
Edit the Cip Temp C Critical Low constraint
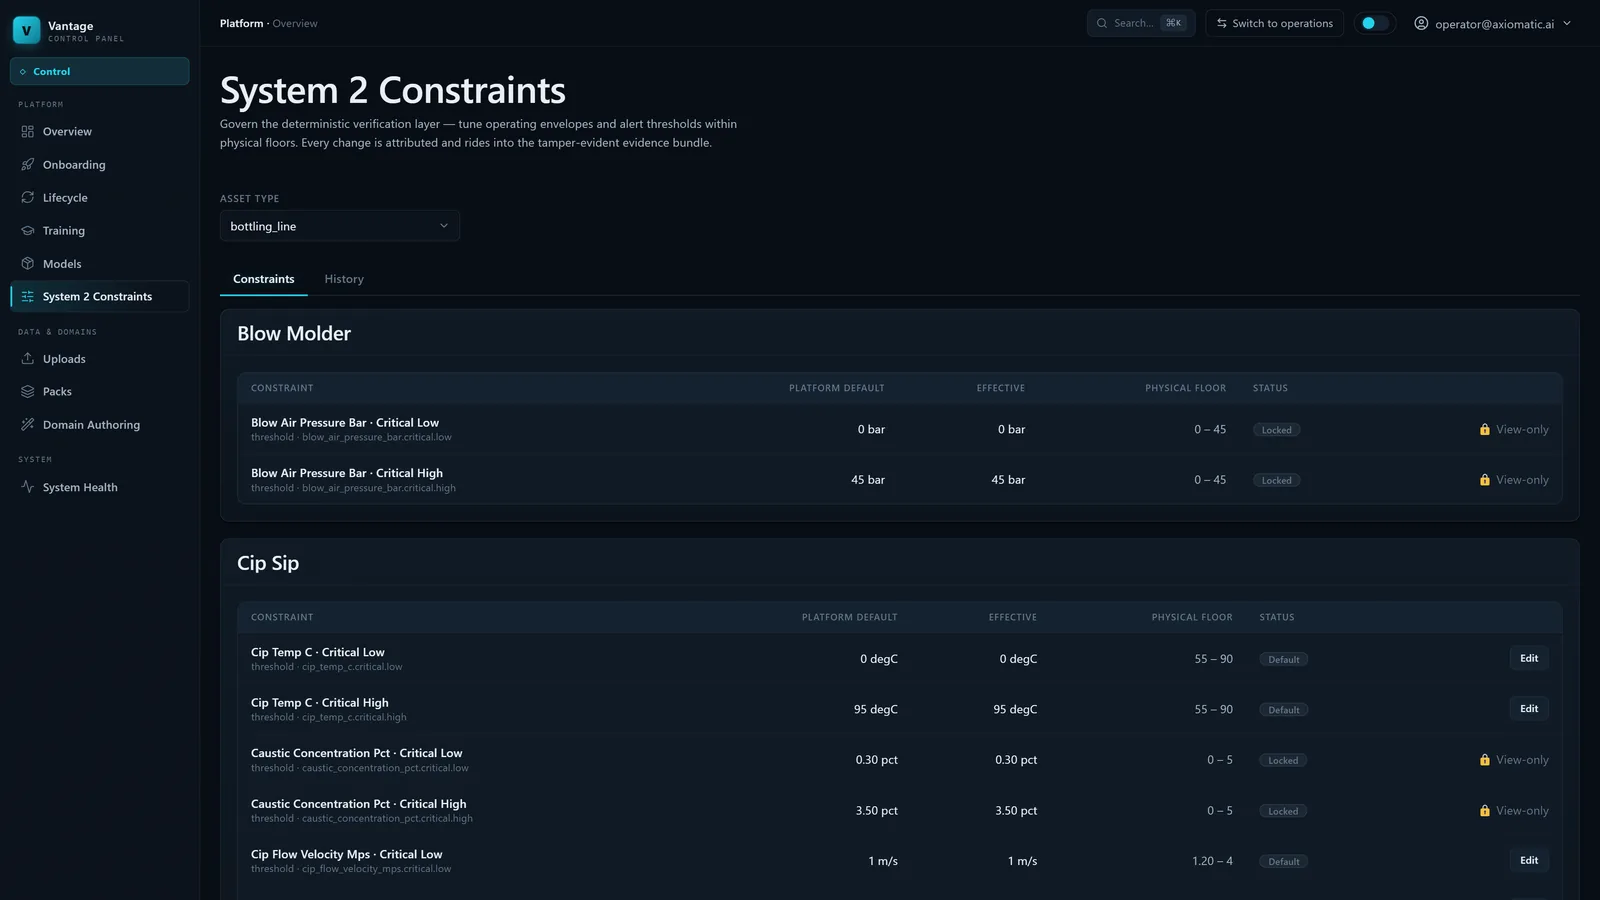[x=1529, y=658]
